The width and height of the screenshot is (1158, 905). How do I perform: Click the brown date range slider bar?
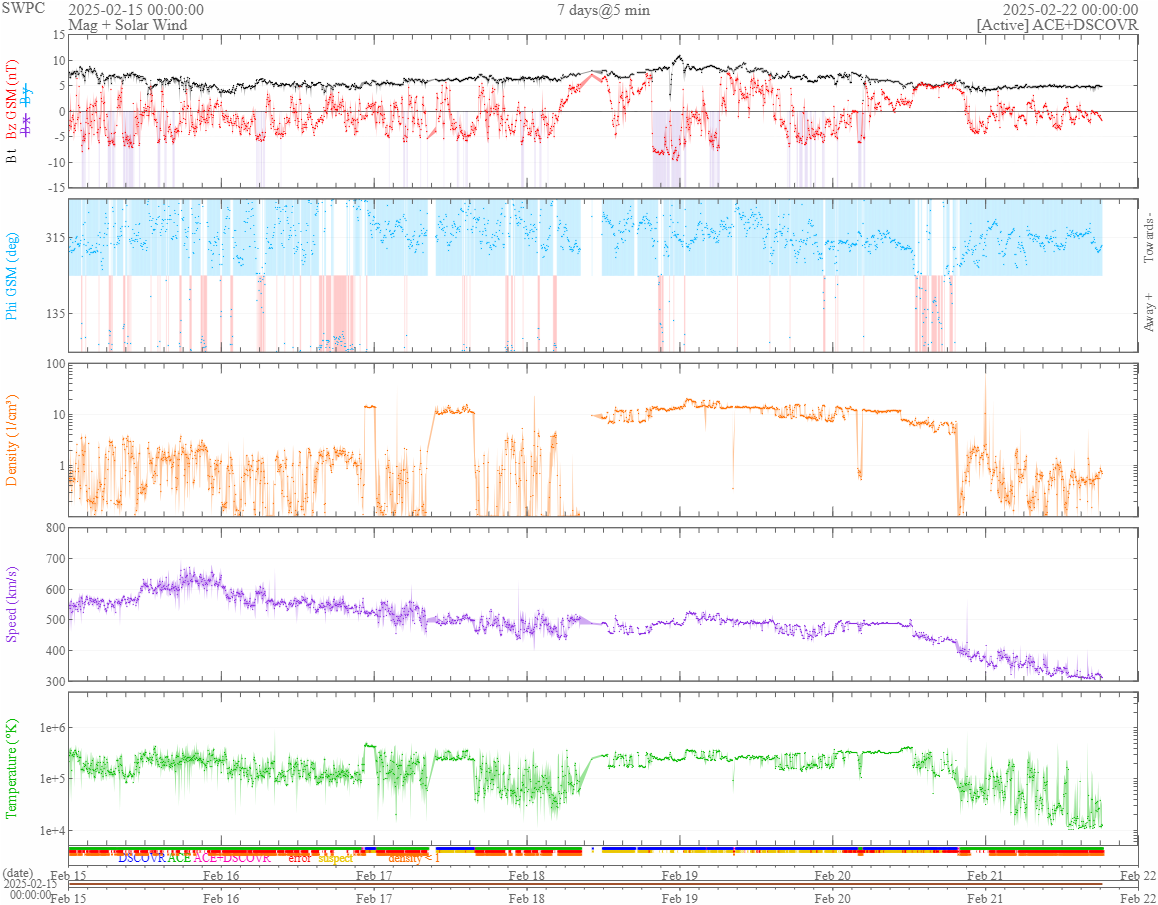click(585, 884)
